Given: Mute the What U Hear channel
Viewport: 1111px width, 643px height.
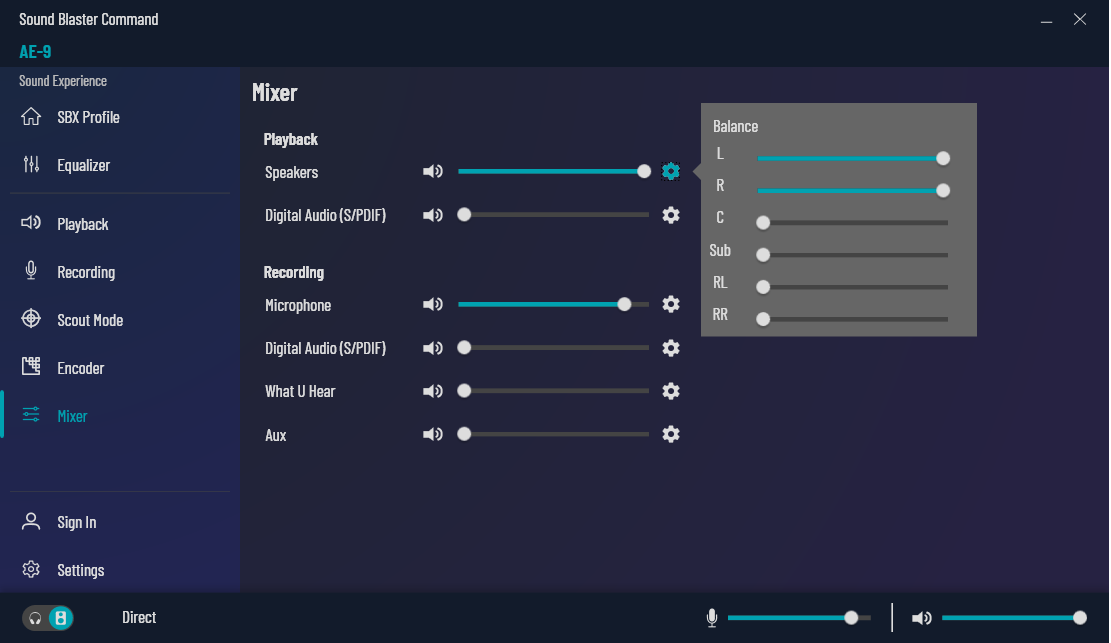Looking at the screenshot, I should click(433, 391).
